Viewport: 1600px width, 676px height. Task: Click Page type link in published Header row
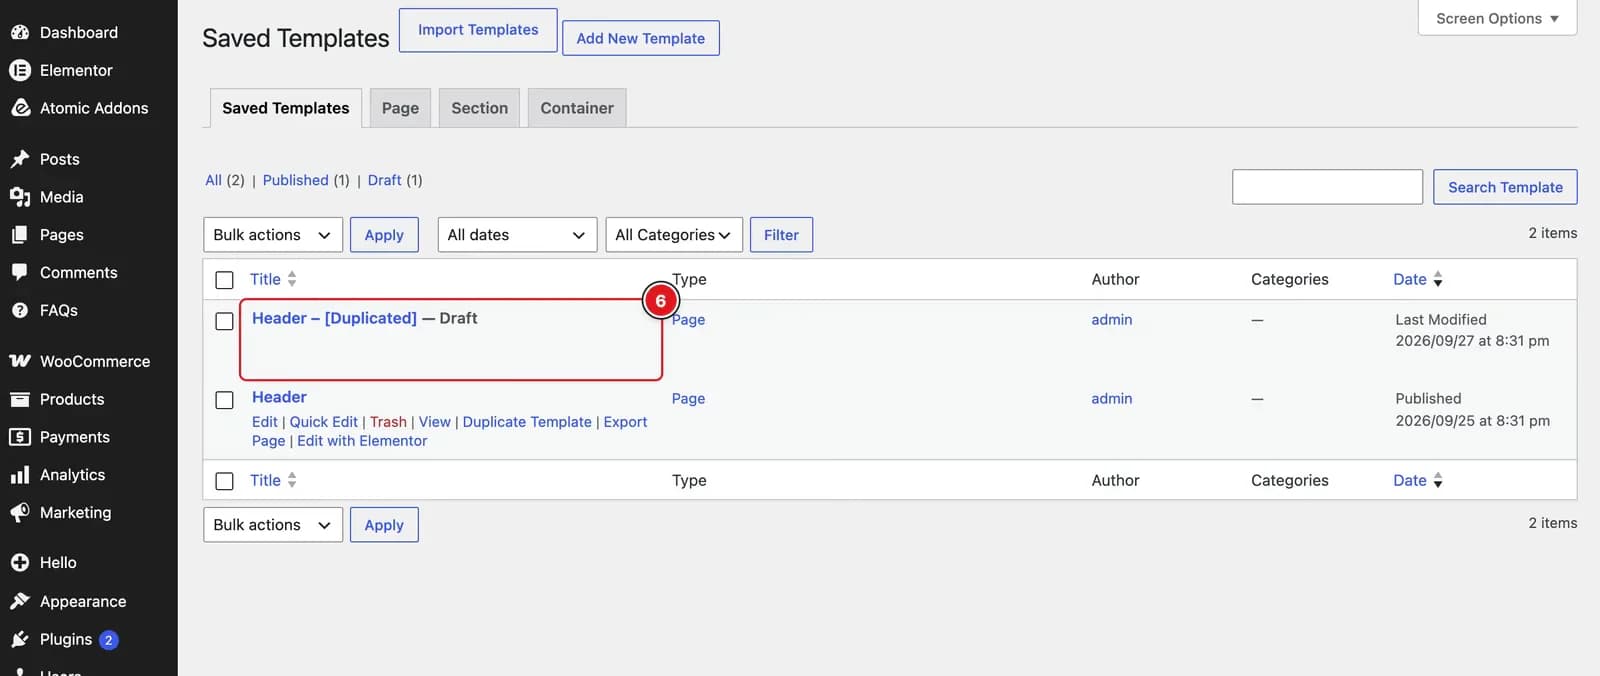[x=688, y=398]
